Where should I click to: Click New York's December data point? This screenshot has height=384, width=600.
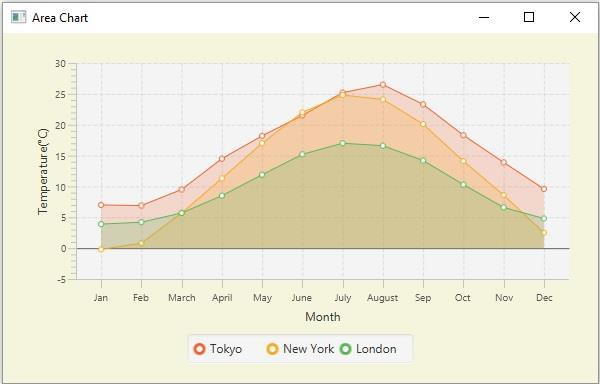[x=544, y=233]
